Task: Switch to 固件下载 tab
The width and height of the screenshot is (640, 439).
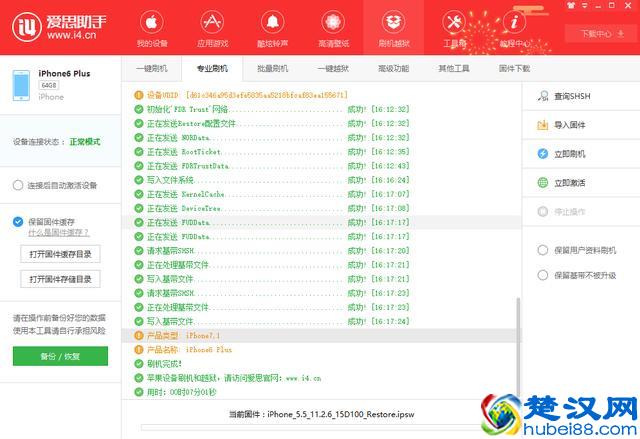Action: point(514,68)
